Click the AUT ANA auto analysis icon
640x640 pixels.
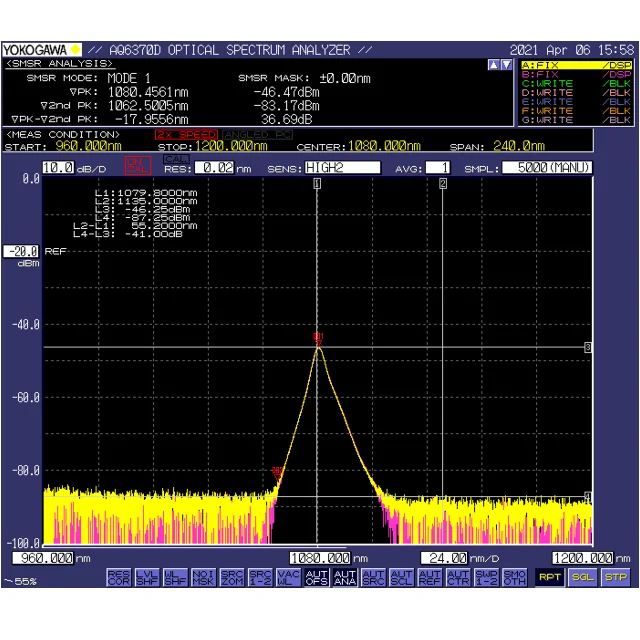345,577
